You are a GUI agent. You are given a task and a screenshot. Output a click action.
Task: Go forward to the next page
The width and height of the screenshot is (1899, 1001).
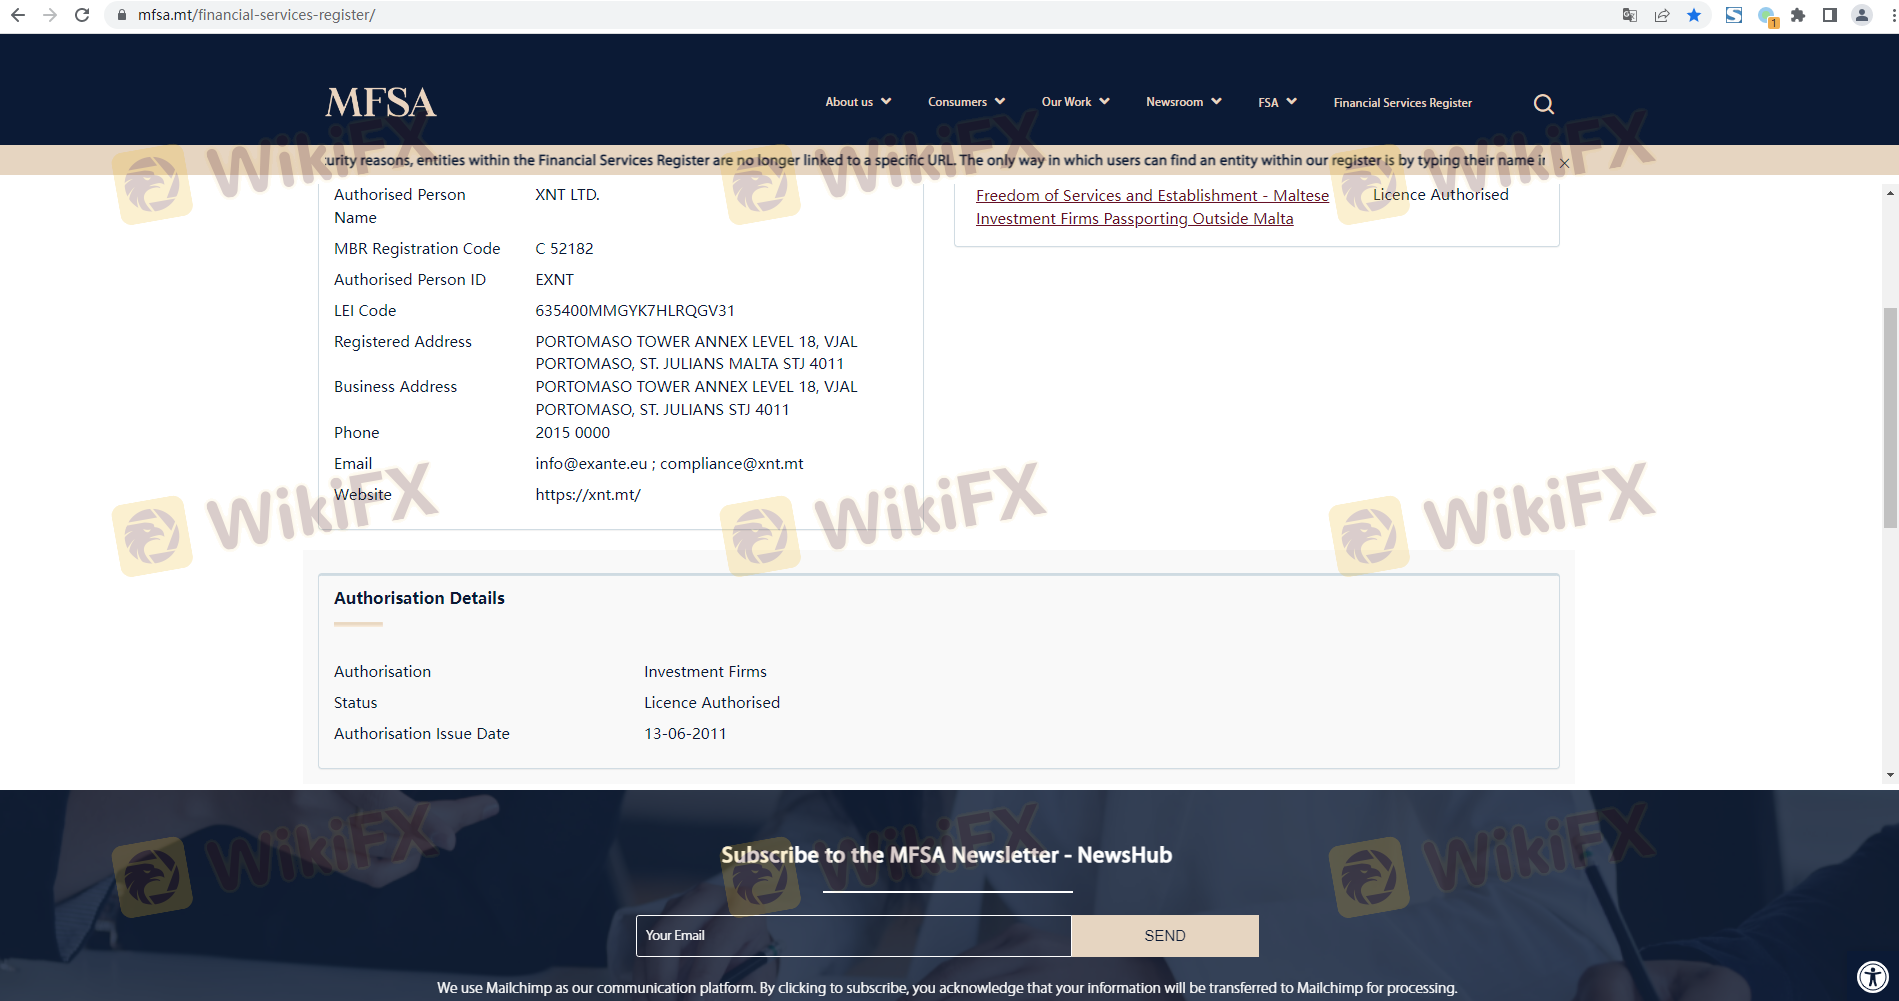50,15
